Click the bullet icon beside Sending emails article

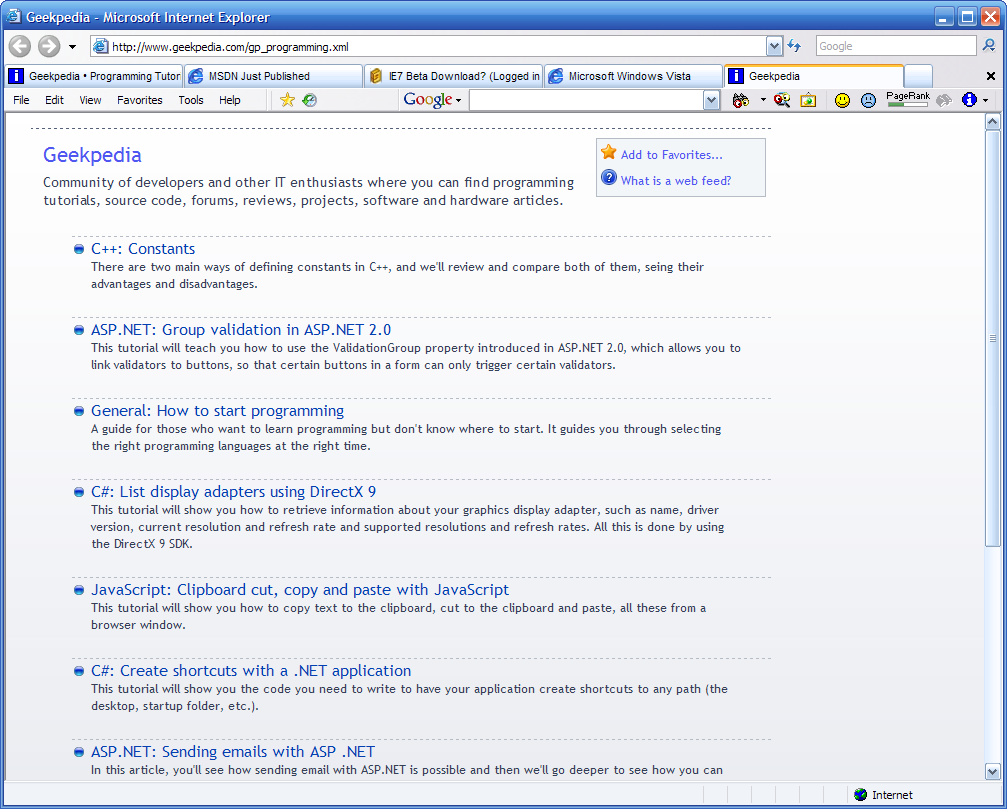click(79, 752)
